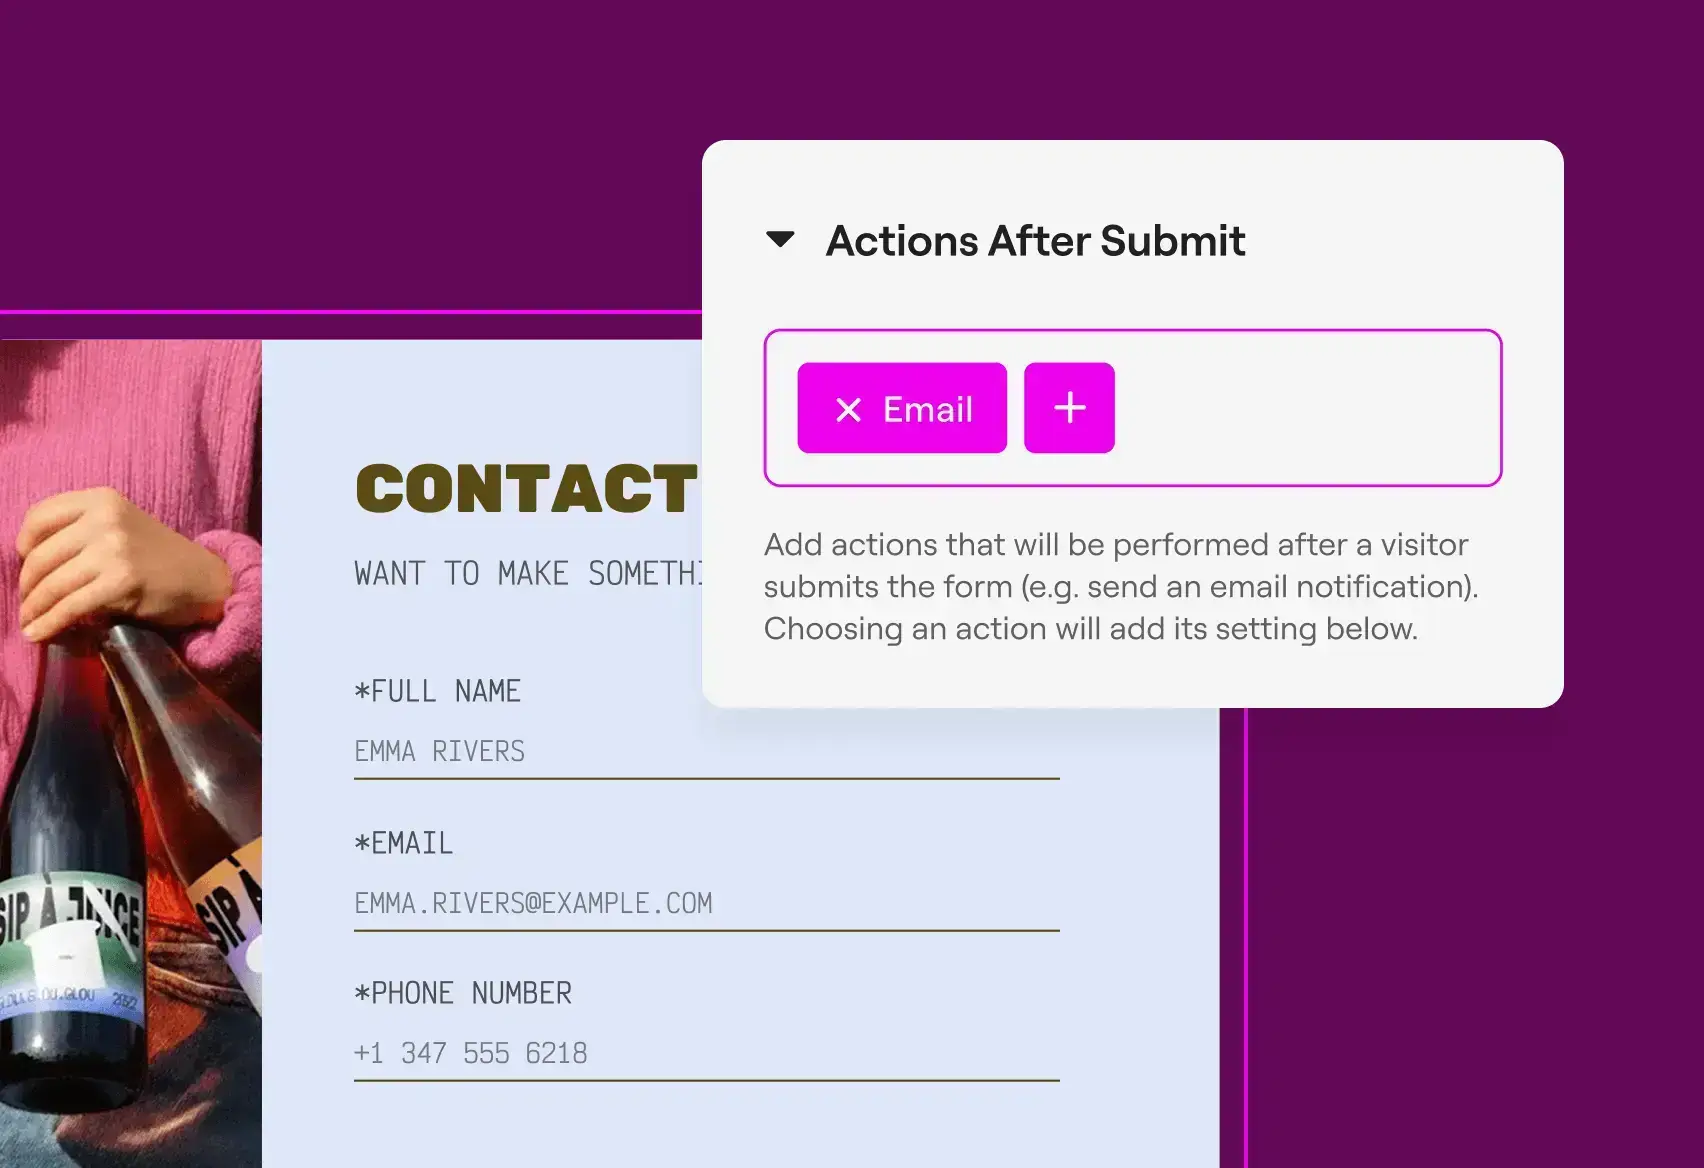Select the Email action tag label
1704x1168 pixels.
pos(927,409)
